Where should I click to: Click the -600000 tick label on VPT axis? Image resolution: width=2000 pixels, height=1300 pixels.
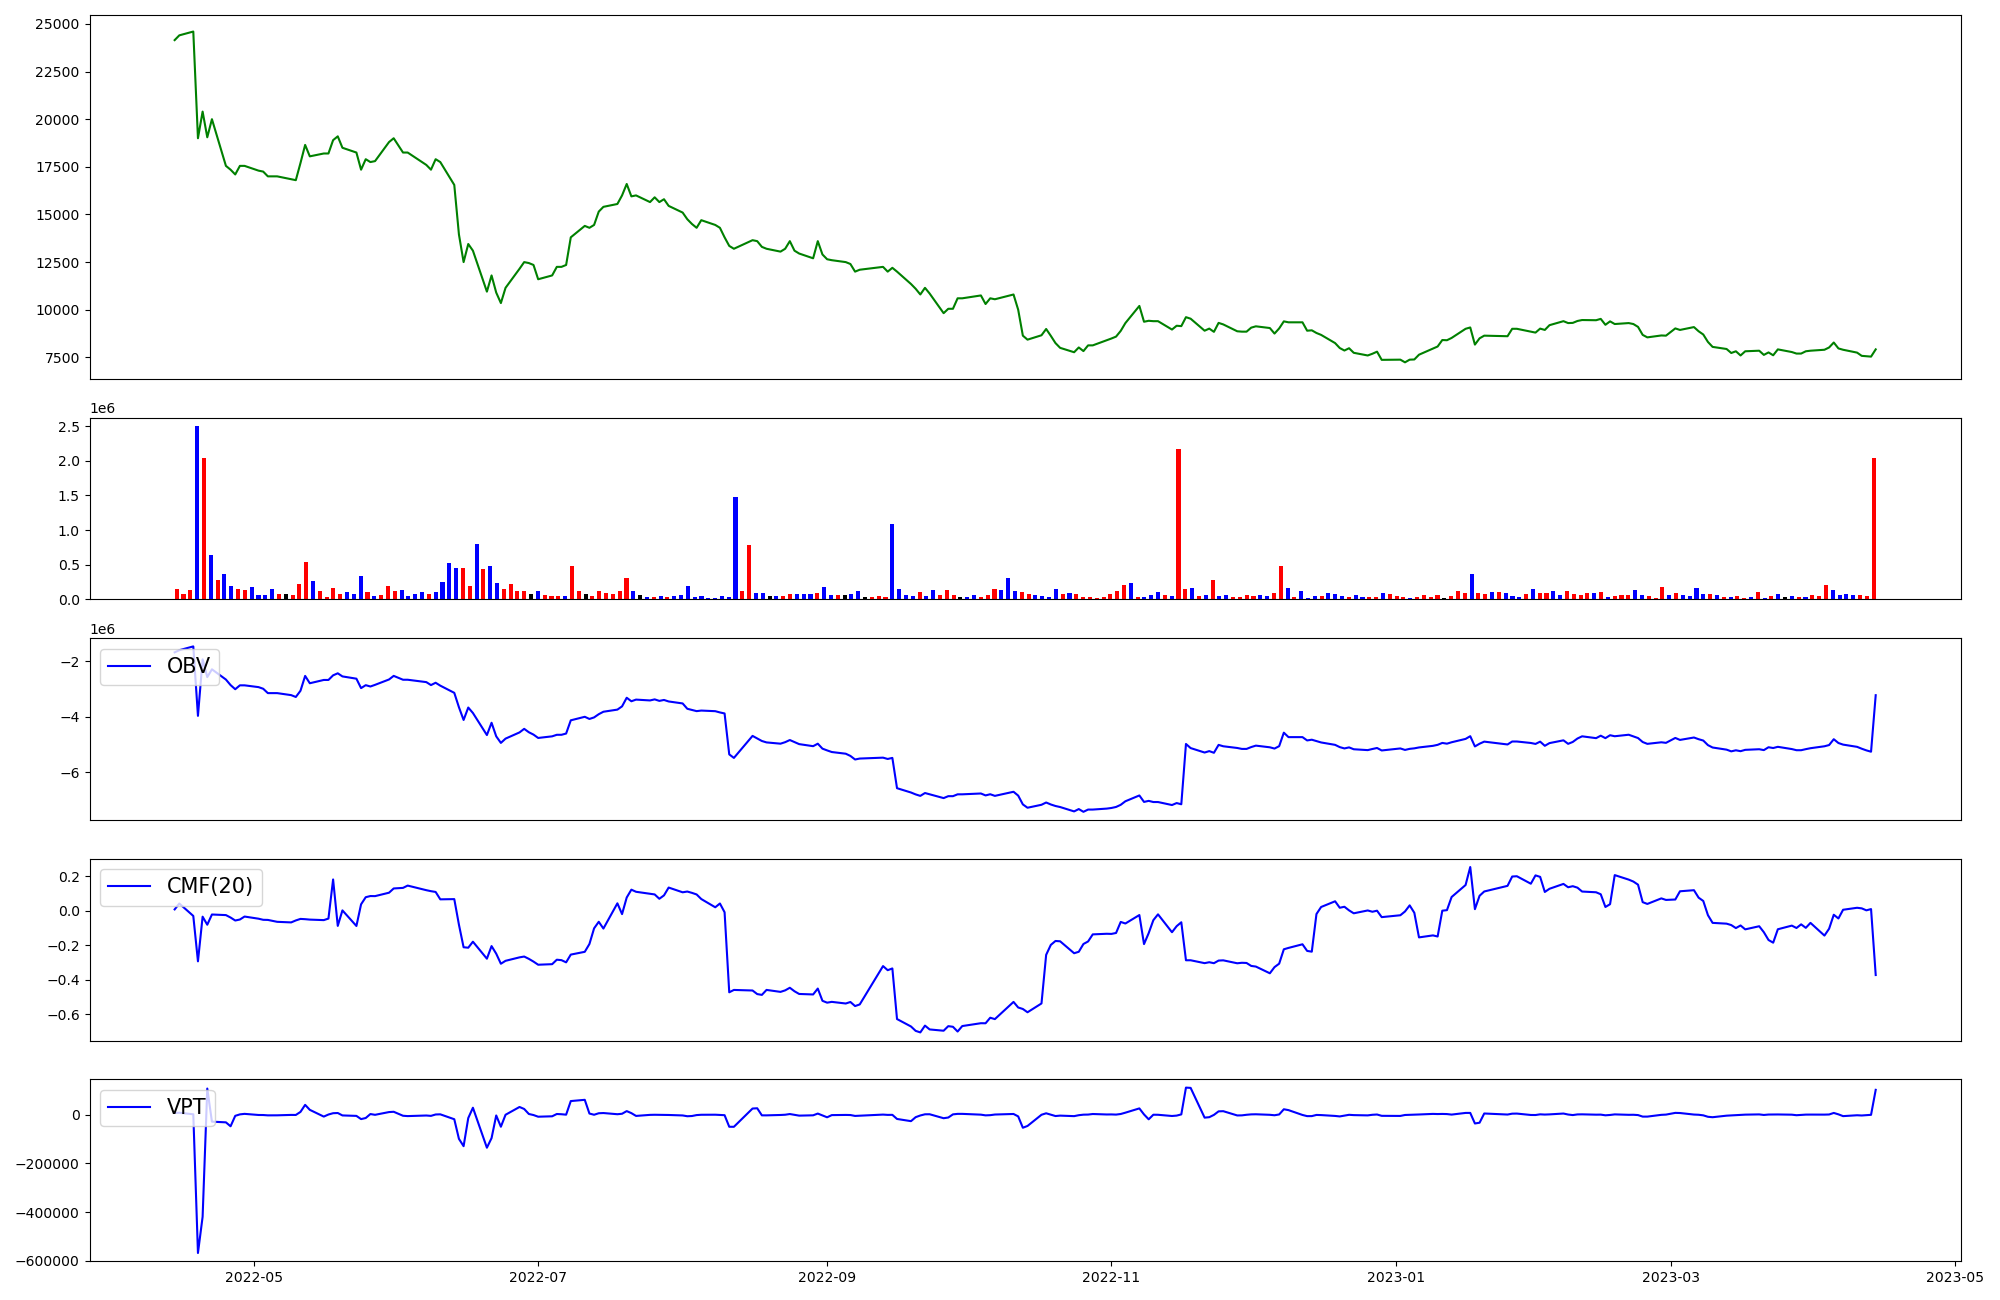tap(48, 1261)
